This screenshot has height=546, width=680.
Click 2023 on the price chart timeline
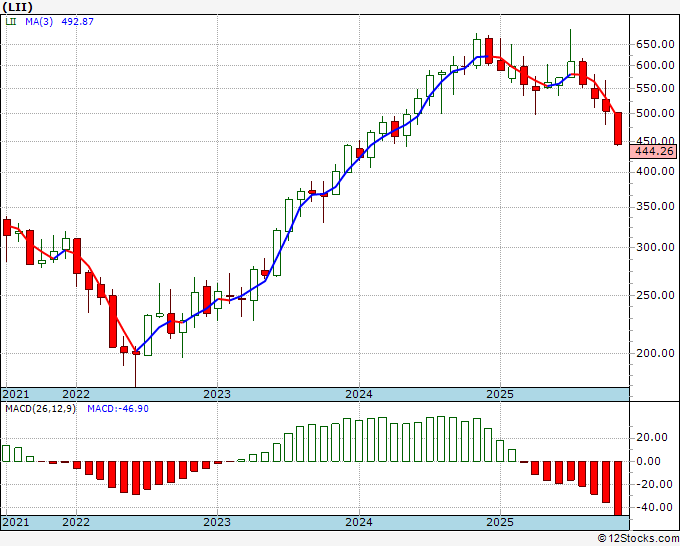coord(217,394)
